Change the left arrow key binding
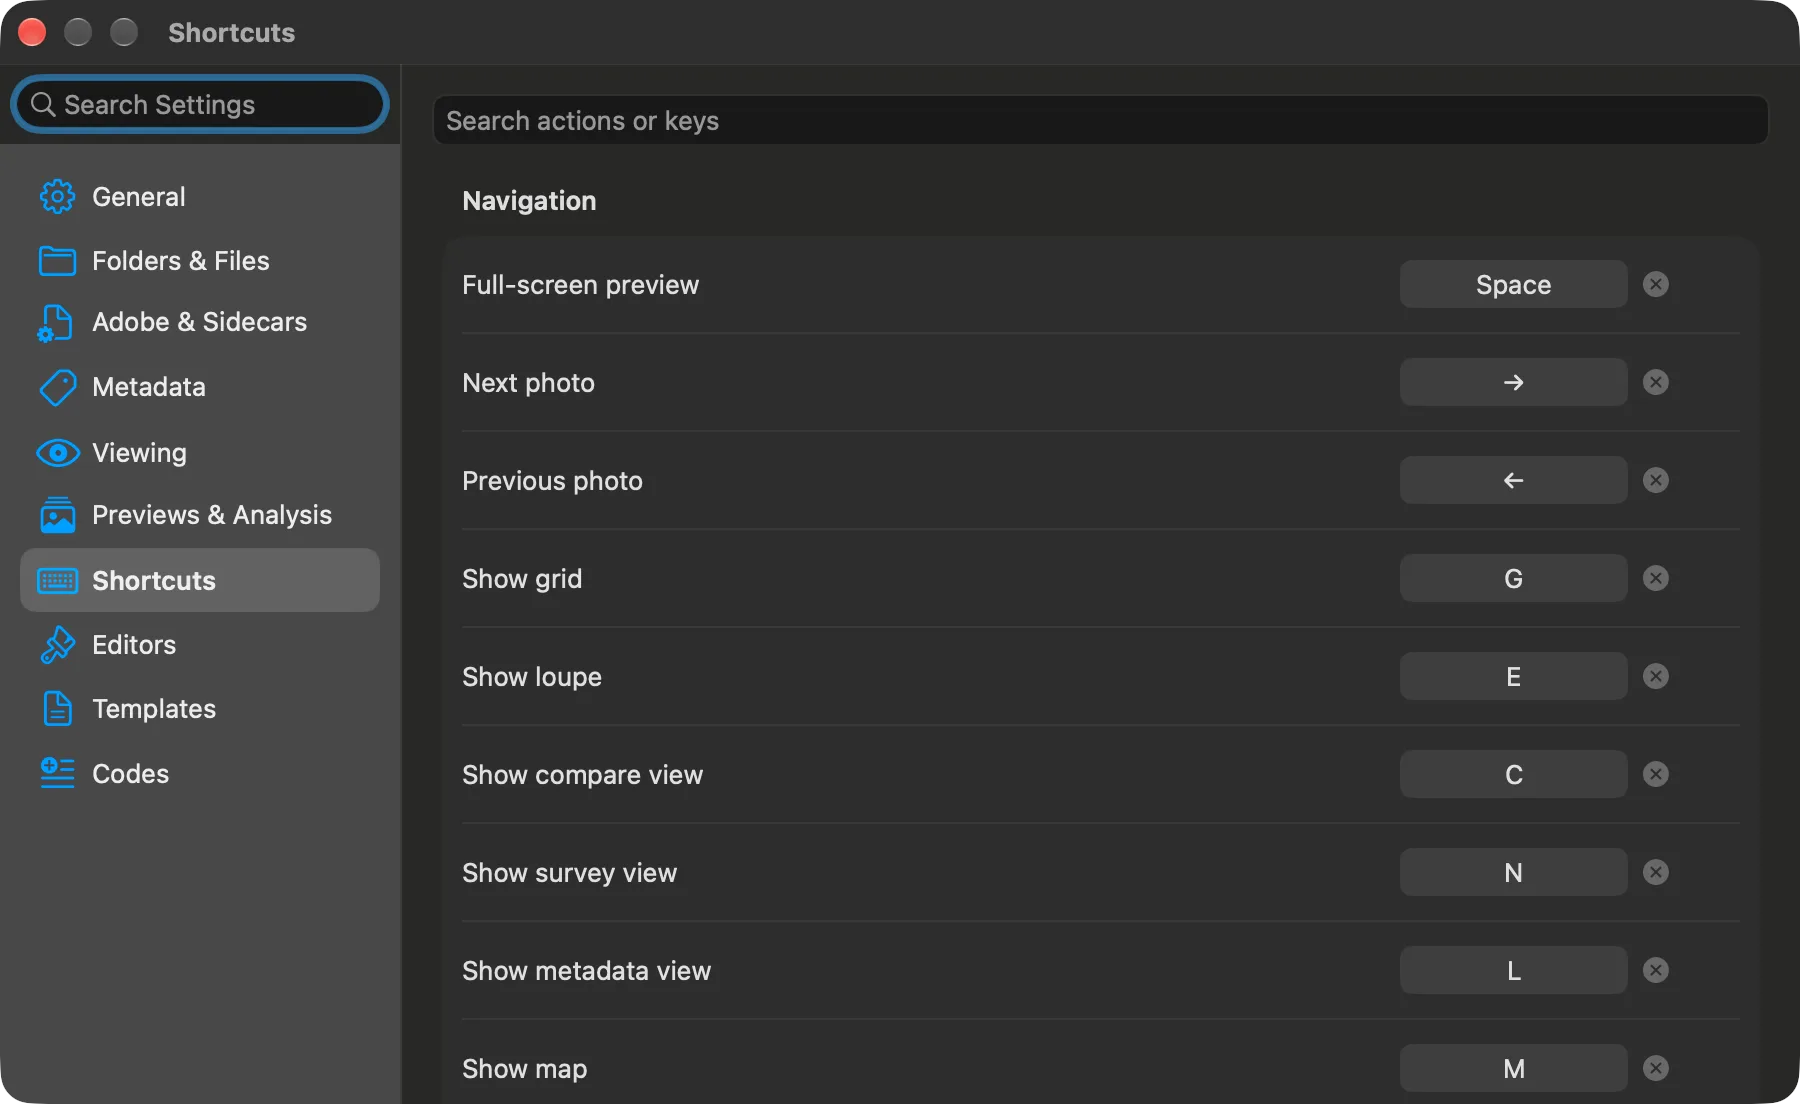 (1513, 481)
